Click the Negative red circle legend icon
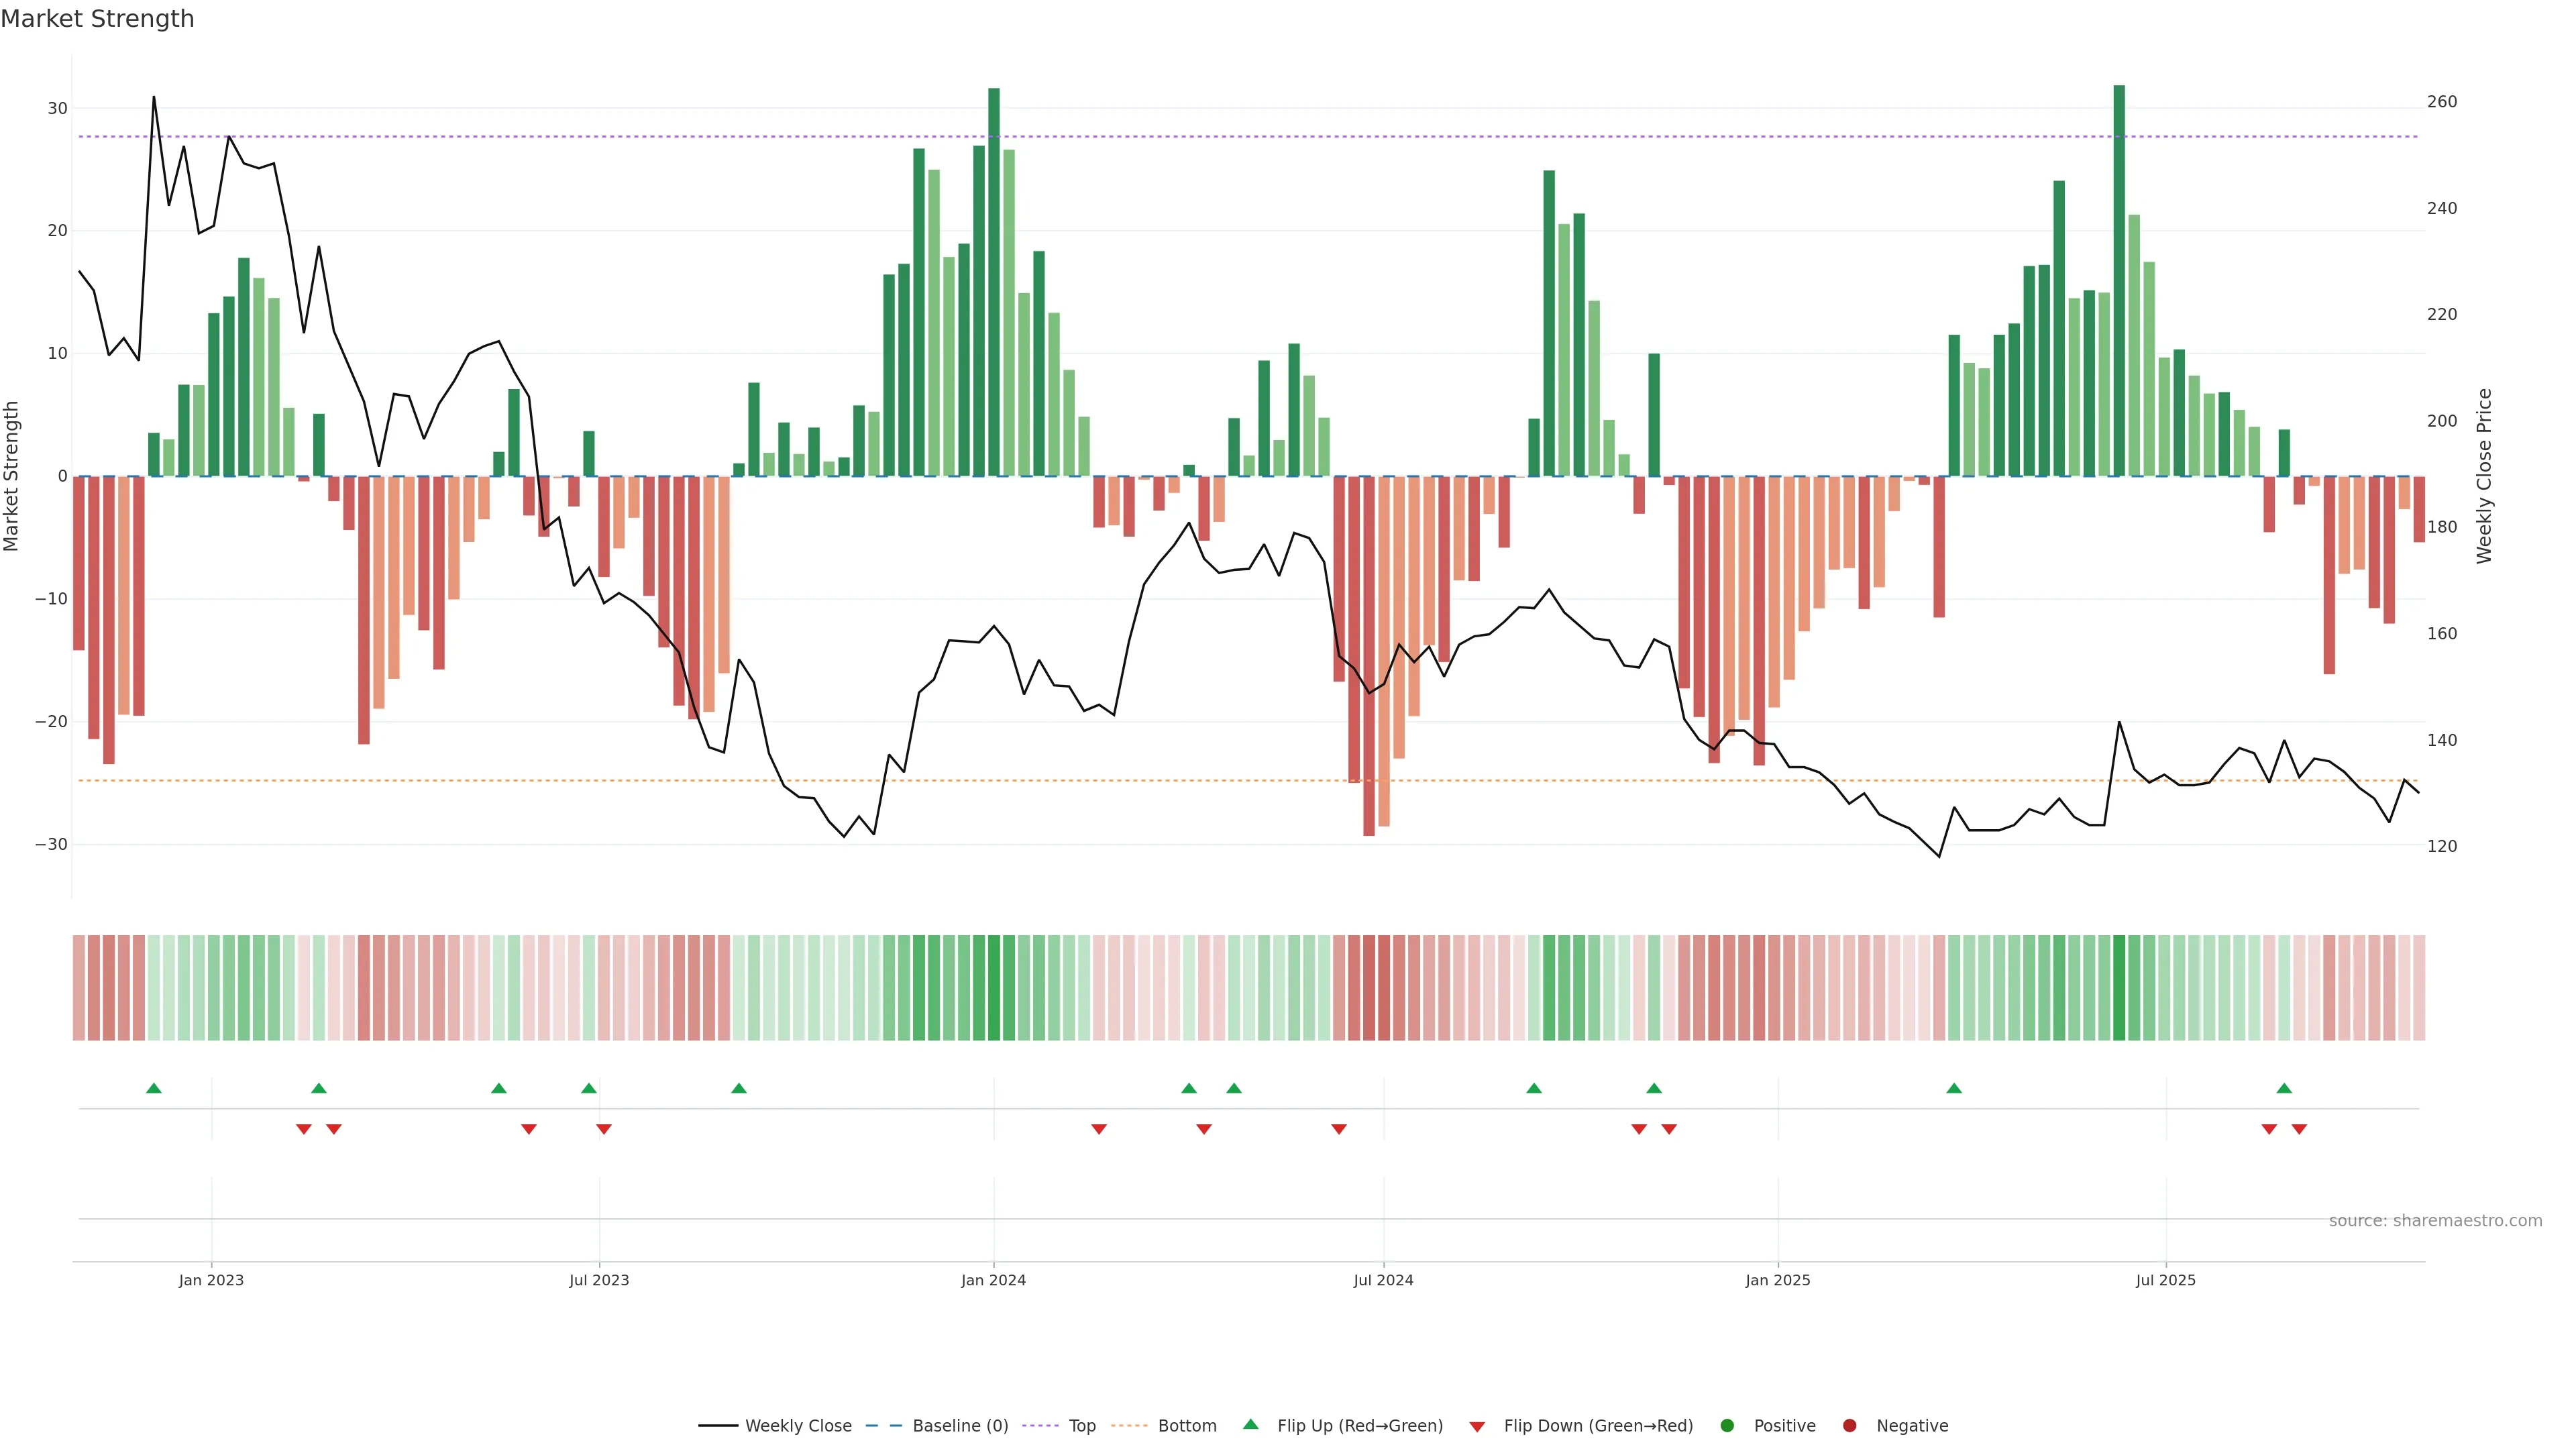Viewport: 2576px width, 1449px height. 1849,1426
